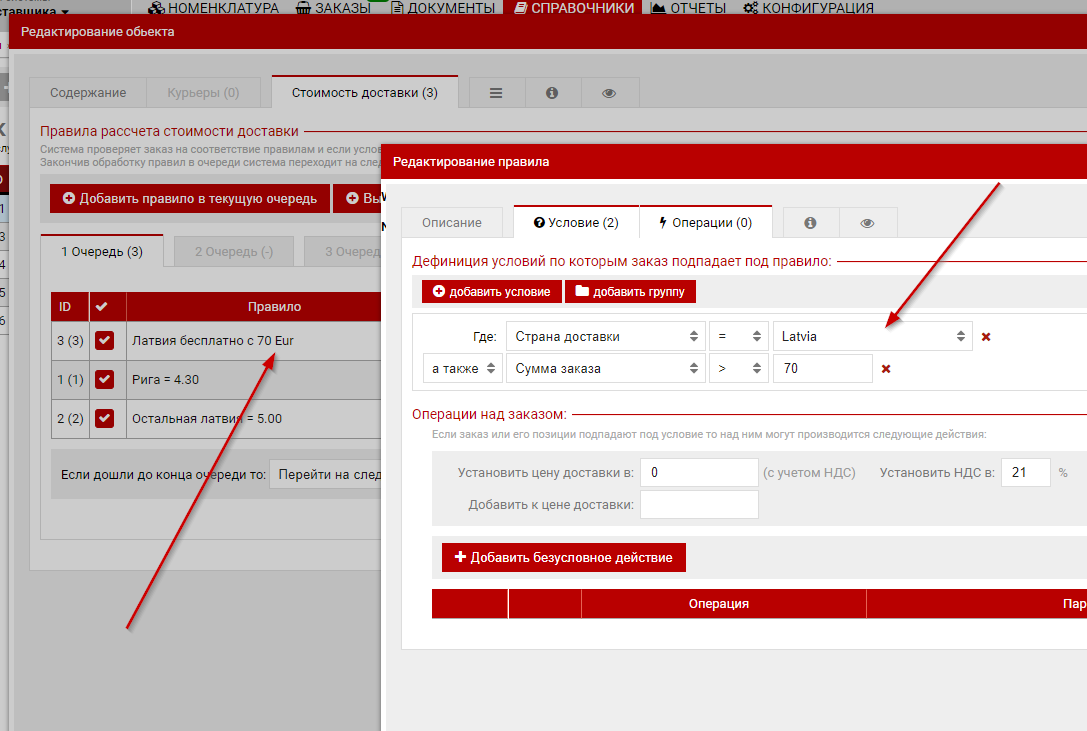Click the check mark column header icon
This screenshot has width=1087, height=731.
(102, 306)
